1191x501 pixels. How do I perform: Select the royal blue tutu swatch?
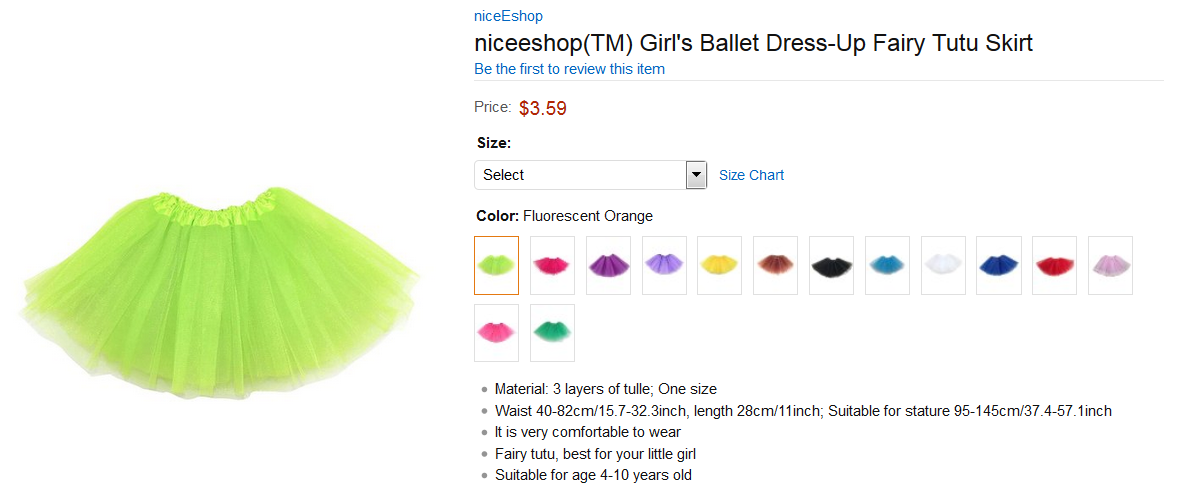pos(999,266)
